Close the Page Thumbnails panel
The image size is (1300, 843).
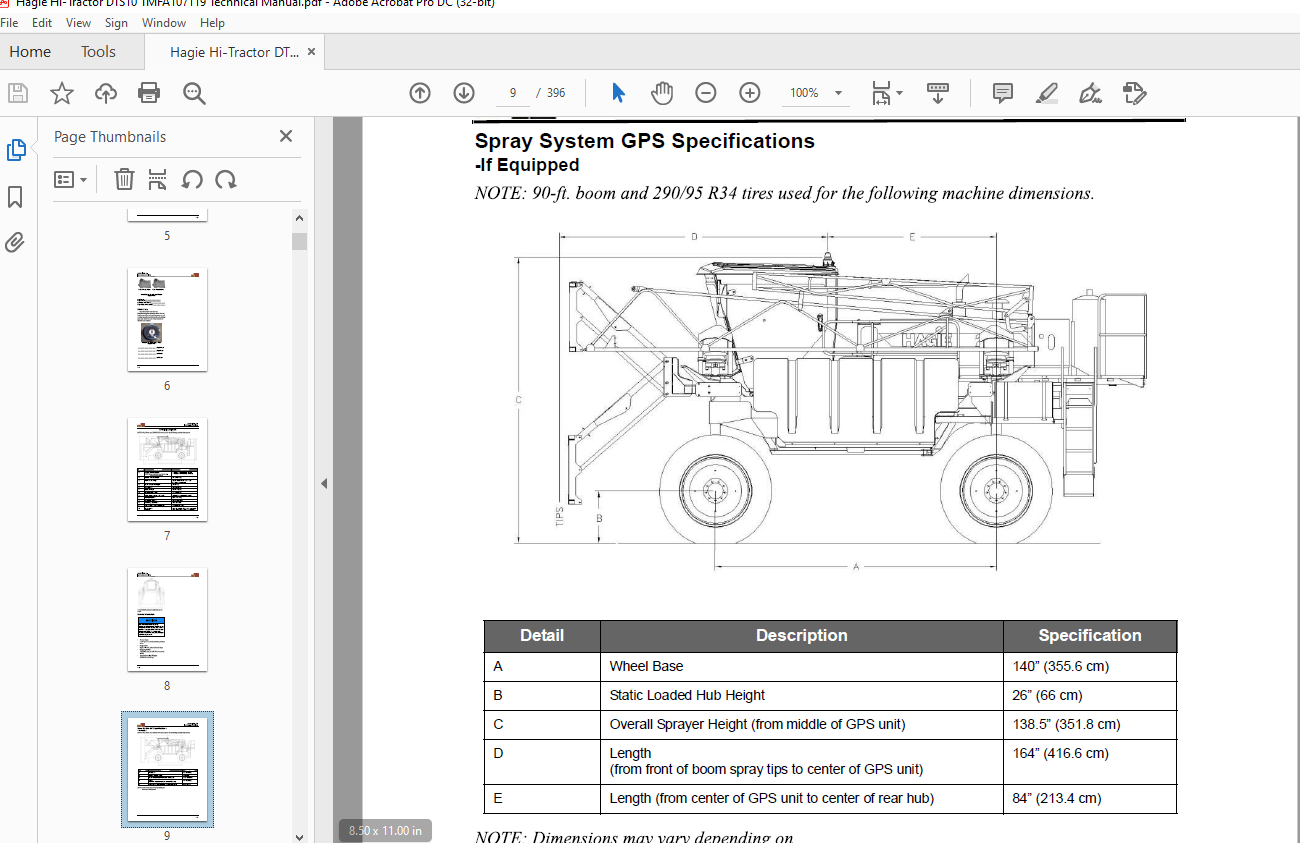pos(286,137)
